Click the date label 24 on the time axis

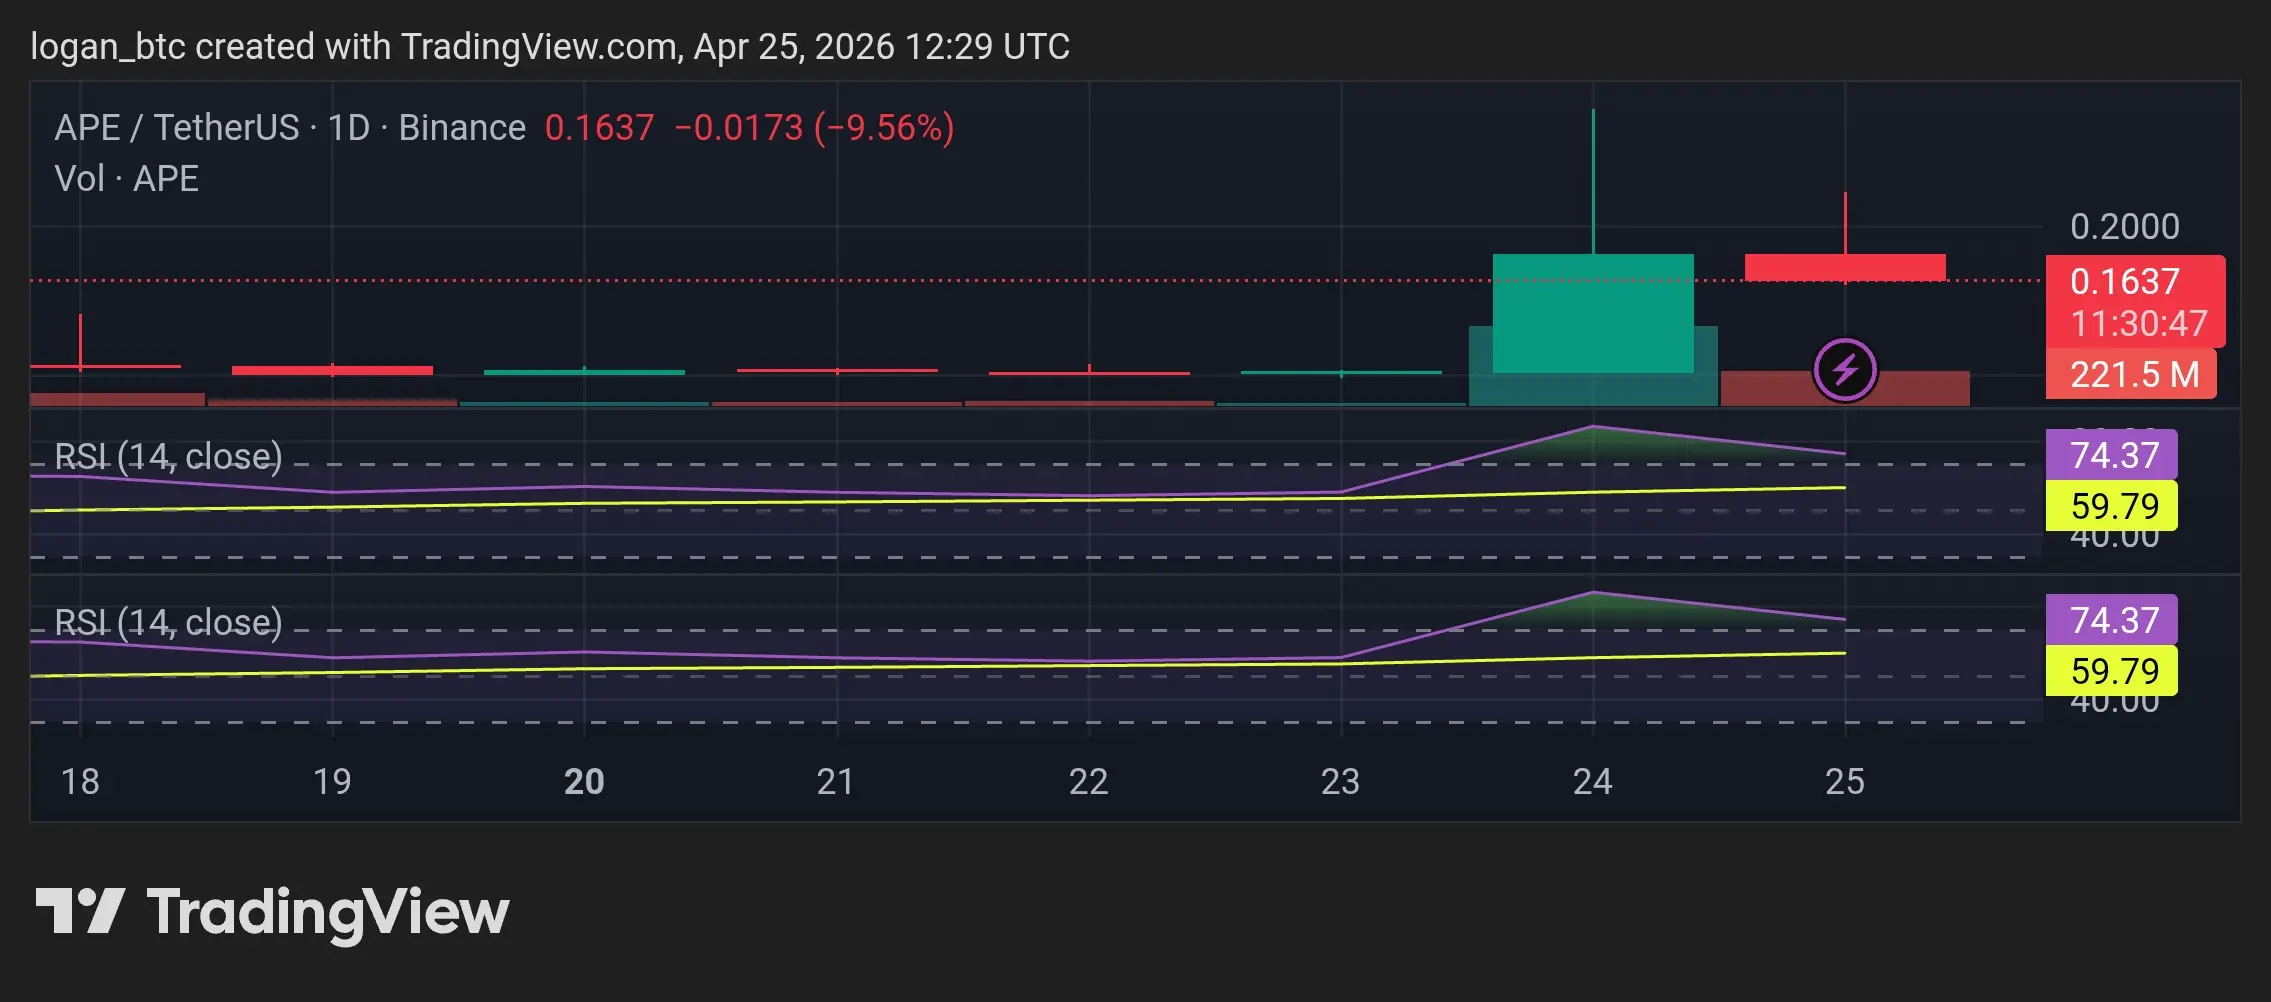point(1593,781)
